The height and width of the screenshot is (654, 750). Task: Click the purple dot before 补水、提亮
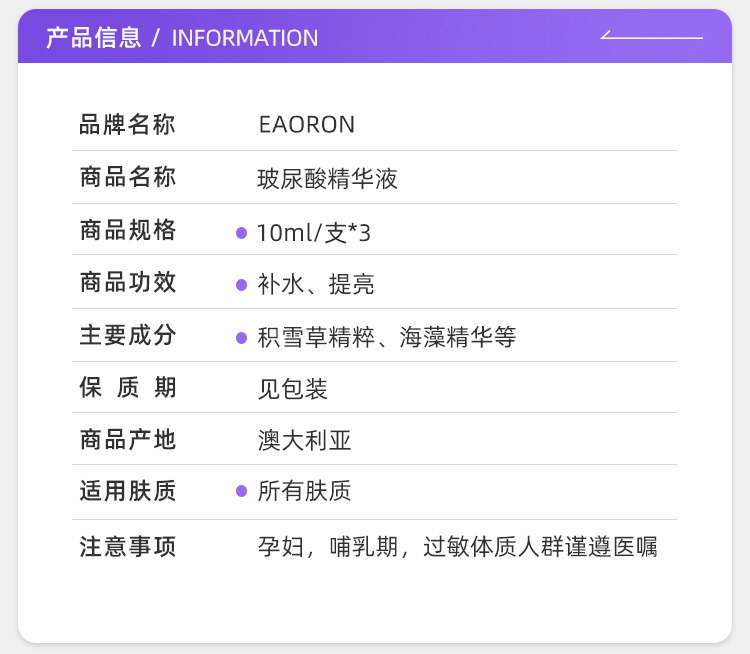pos(241,285)
